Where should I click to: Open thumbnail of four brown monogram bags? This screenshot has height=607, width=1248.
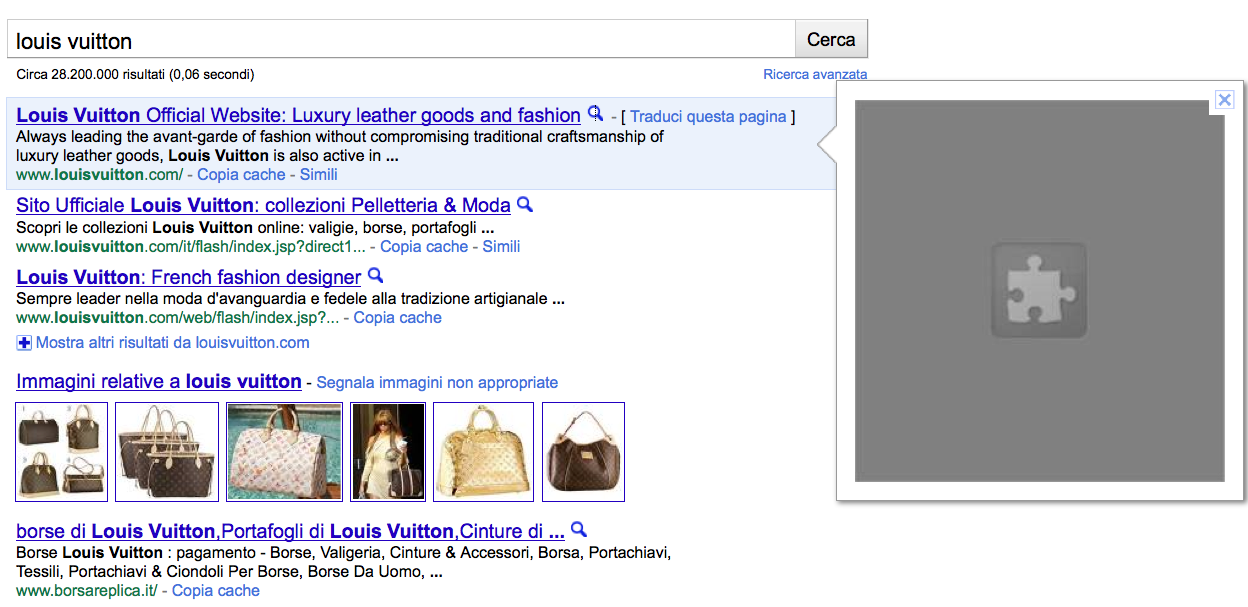coord(61,451)
